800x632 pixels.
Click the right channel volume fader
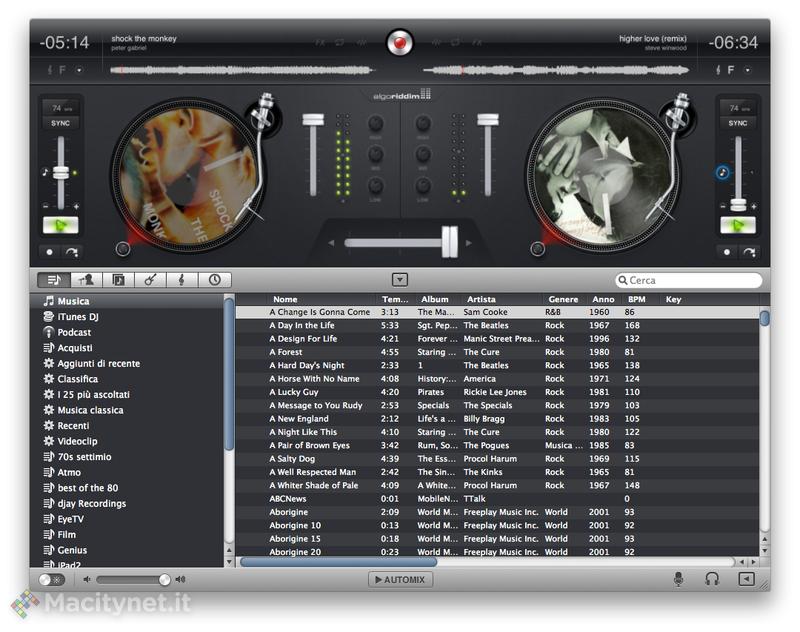pos(488,120)
